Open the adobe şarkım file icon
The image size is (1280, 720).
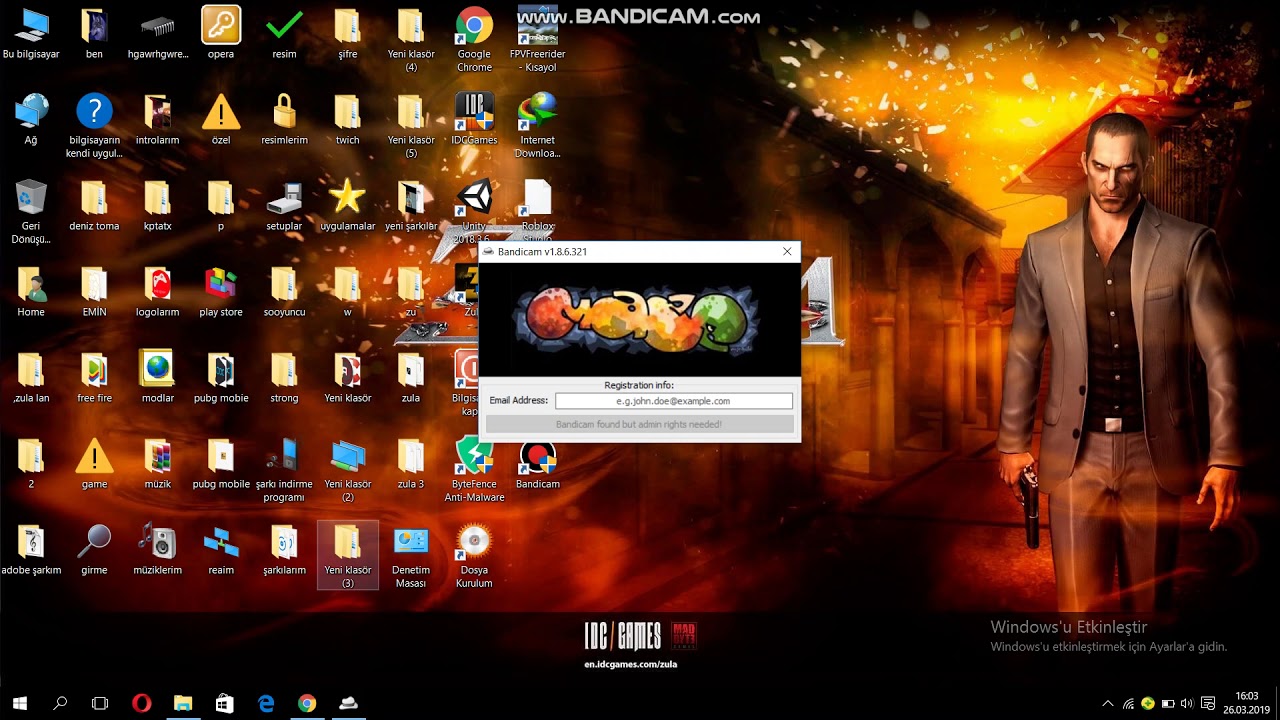tap(31, 542)
